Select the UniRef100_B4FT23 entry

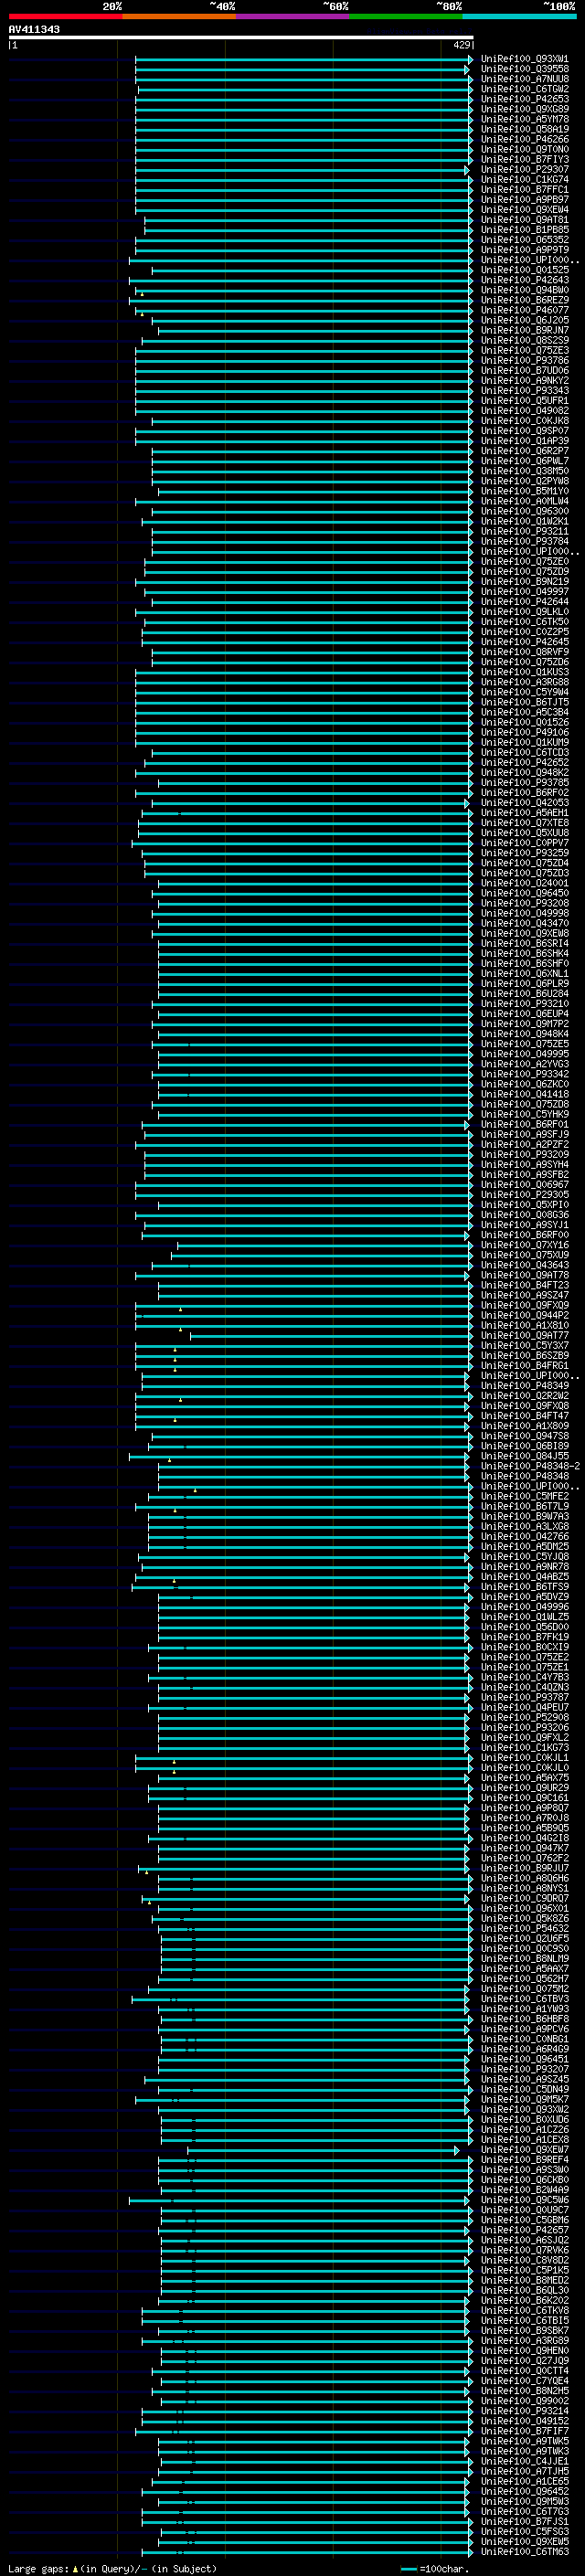525,1285
